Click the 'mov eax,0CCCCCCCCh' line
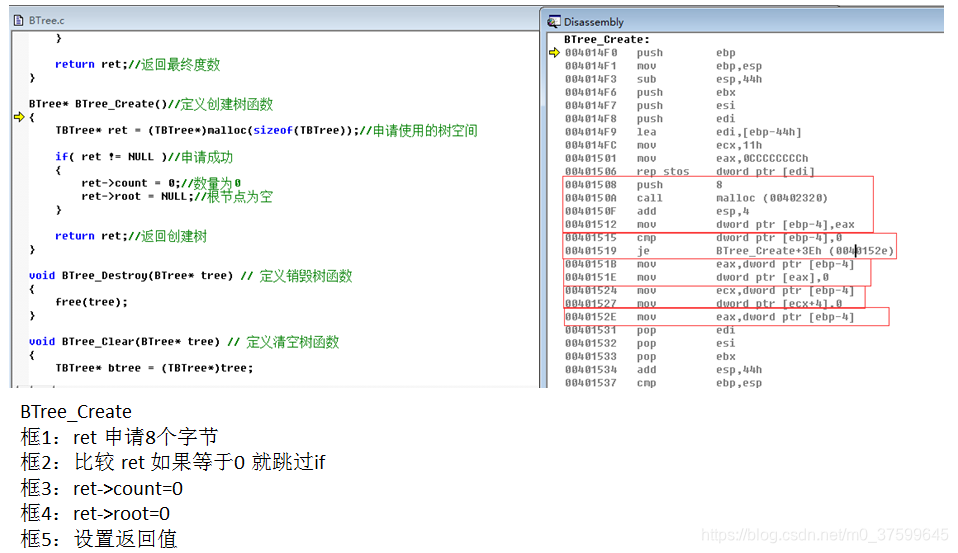This screenshot has height=553, width=958. (686, 159)
